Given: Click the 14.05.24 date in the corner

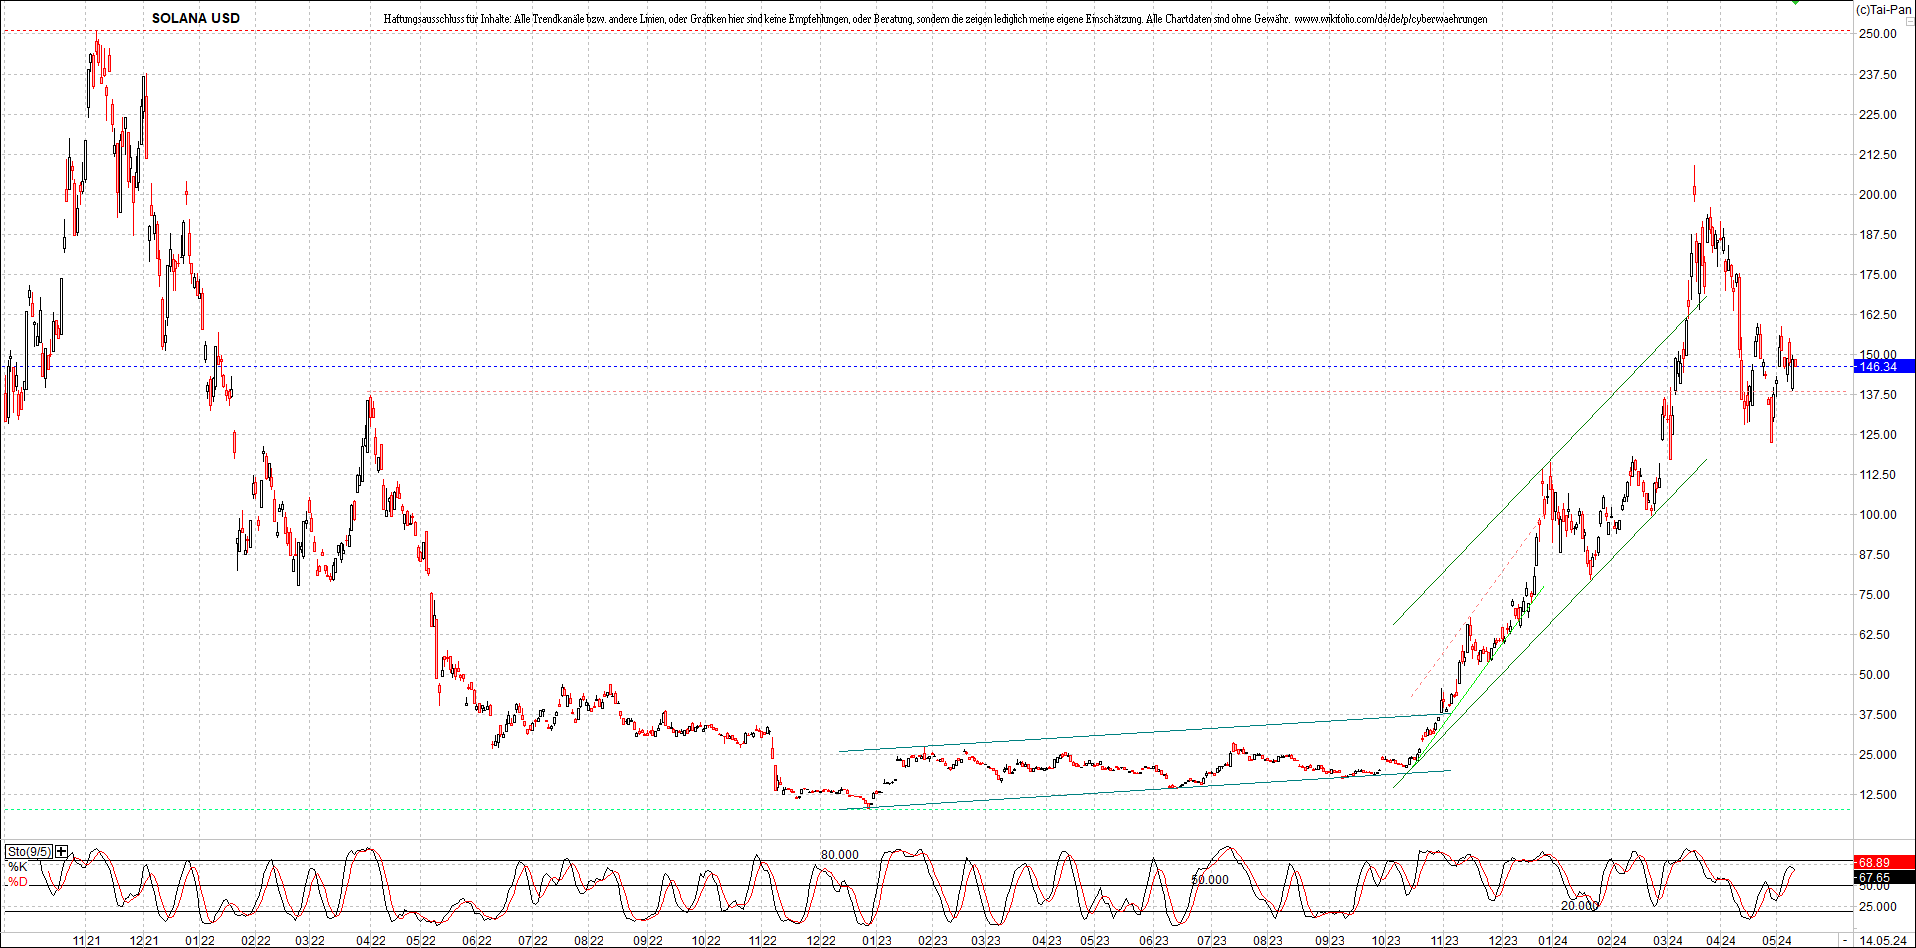Looking at the screenshot, I should click(x=1882, y=941).
